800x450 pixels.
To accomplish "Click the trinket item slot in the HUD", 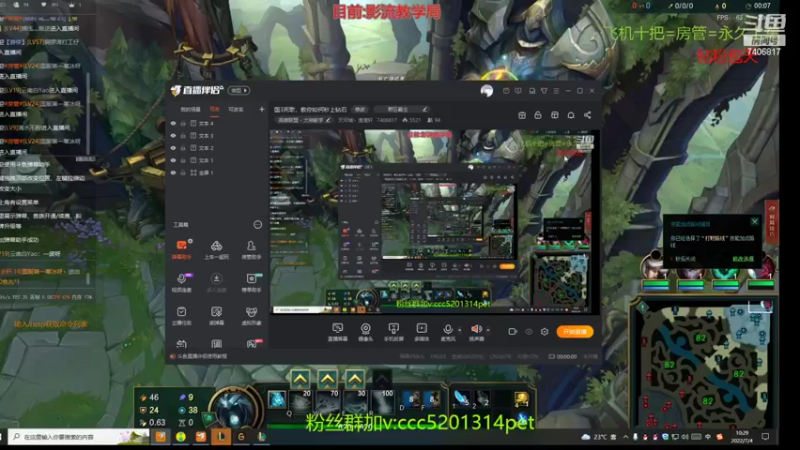I will pyautogui.click(x=521, y=399).
